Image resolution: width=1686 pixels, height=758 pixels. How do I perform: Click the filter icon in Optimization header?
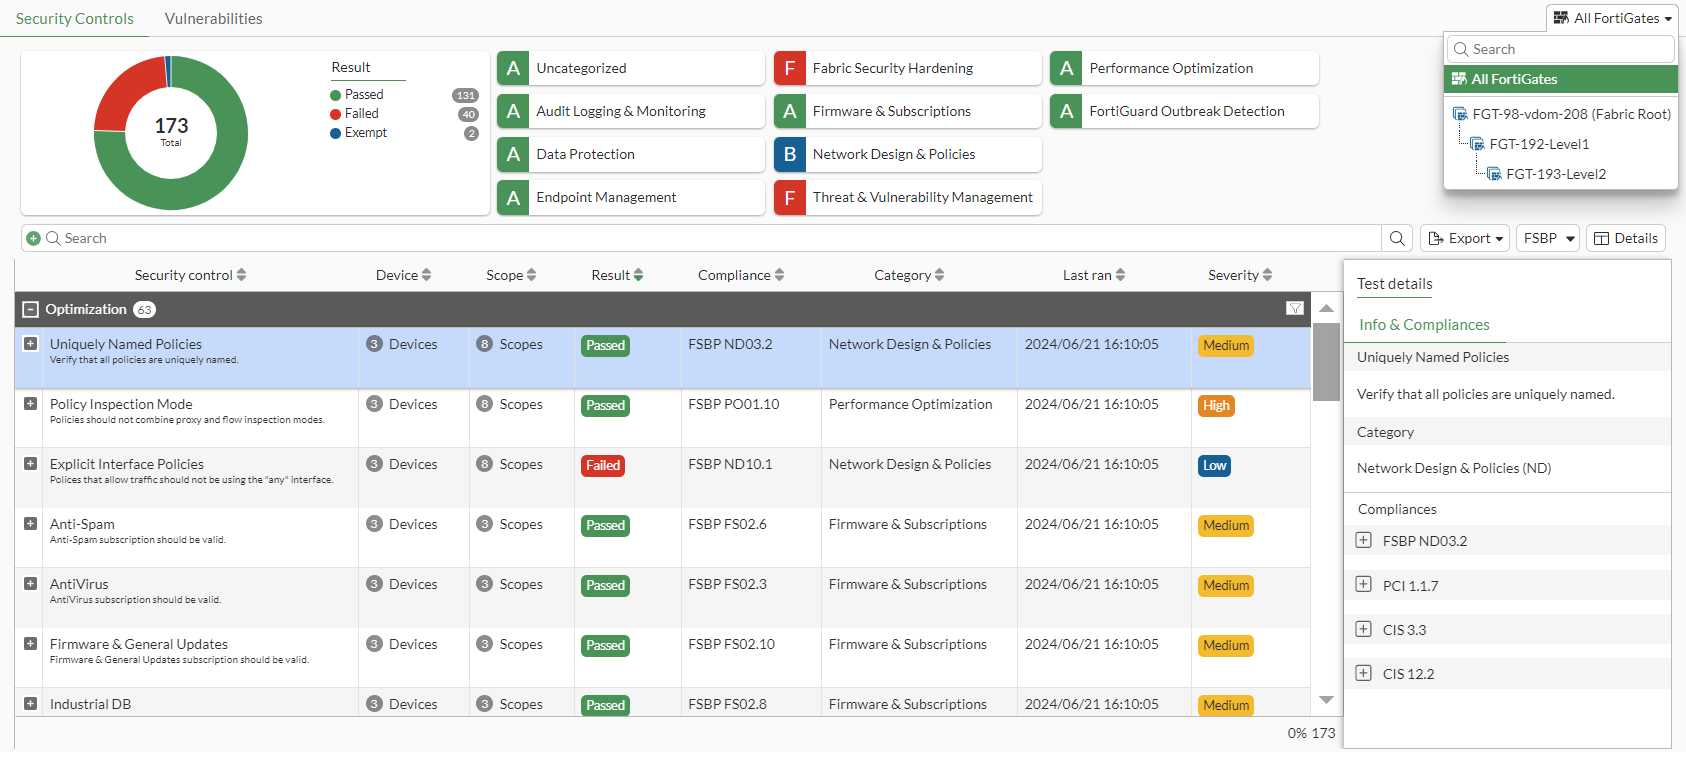click(x=1294, y=309)
